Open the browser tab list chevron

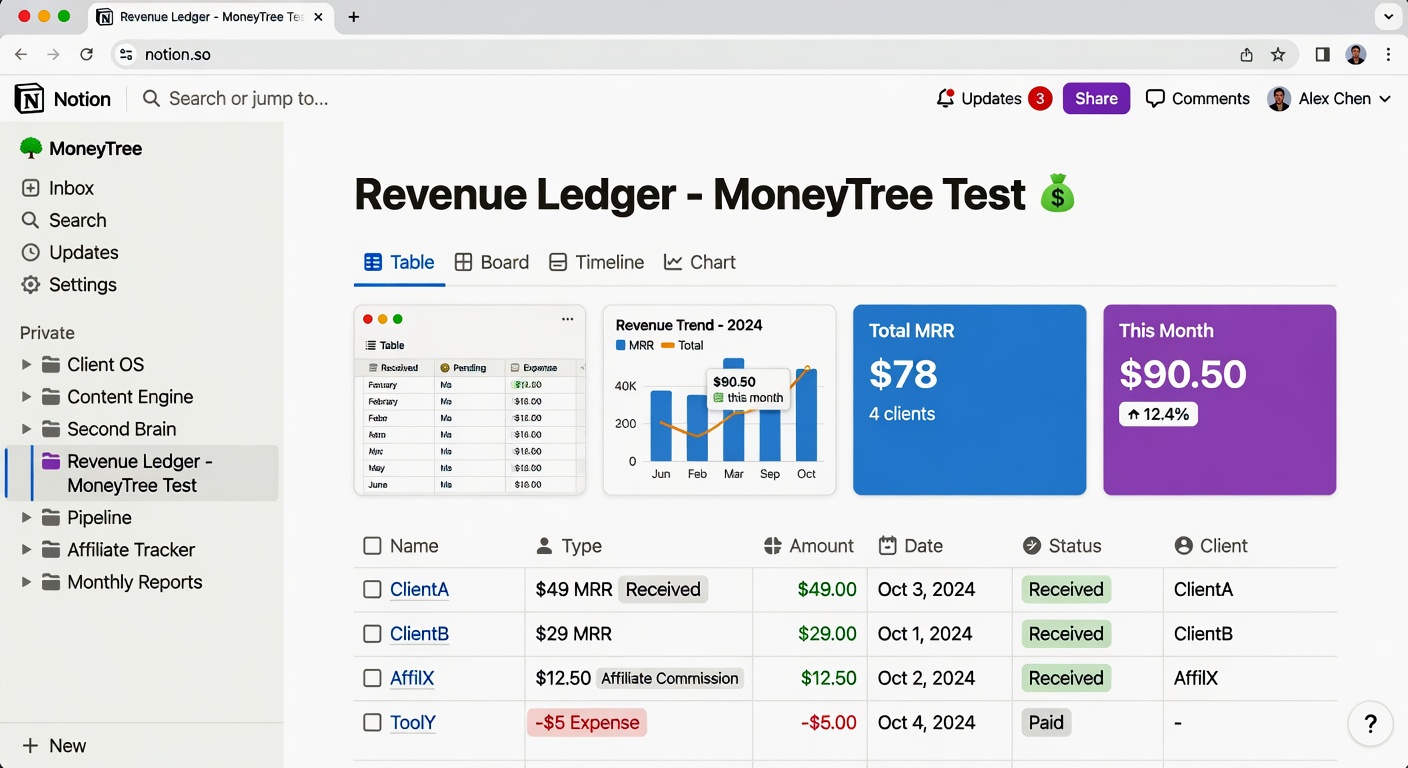1388,17
